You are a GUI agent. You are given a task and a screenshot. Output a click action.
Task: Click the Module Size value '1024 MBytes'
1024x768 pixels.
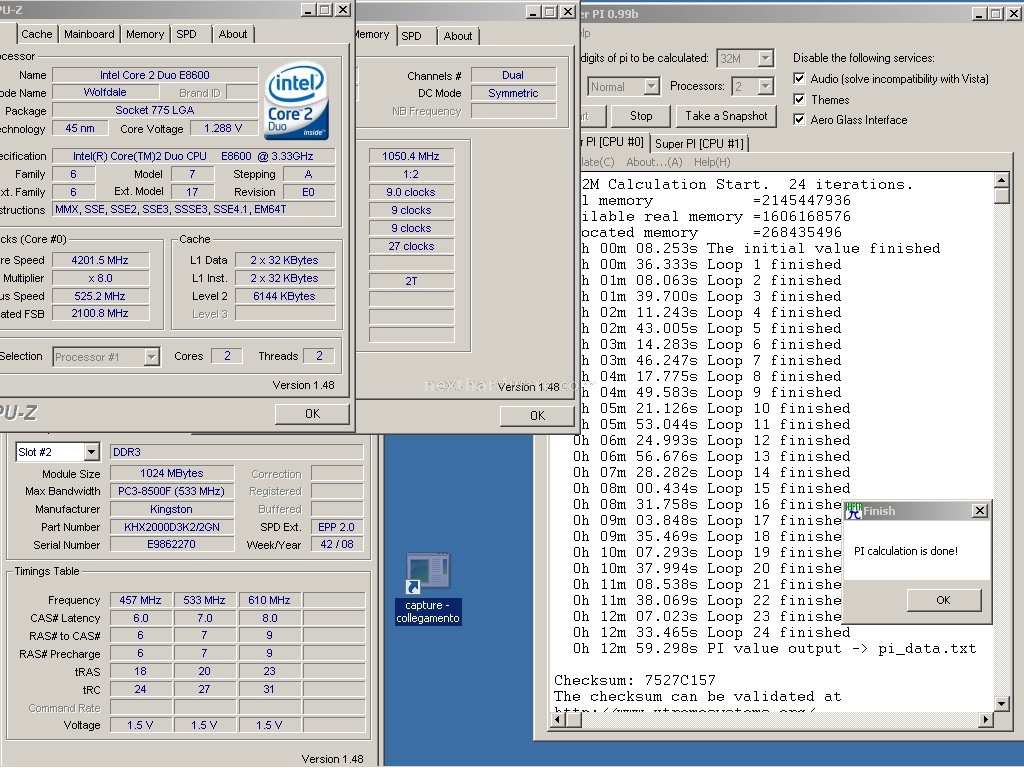tap(172, 473)
